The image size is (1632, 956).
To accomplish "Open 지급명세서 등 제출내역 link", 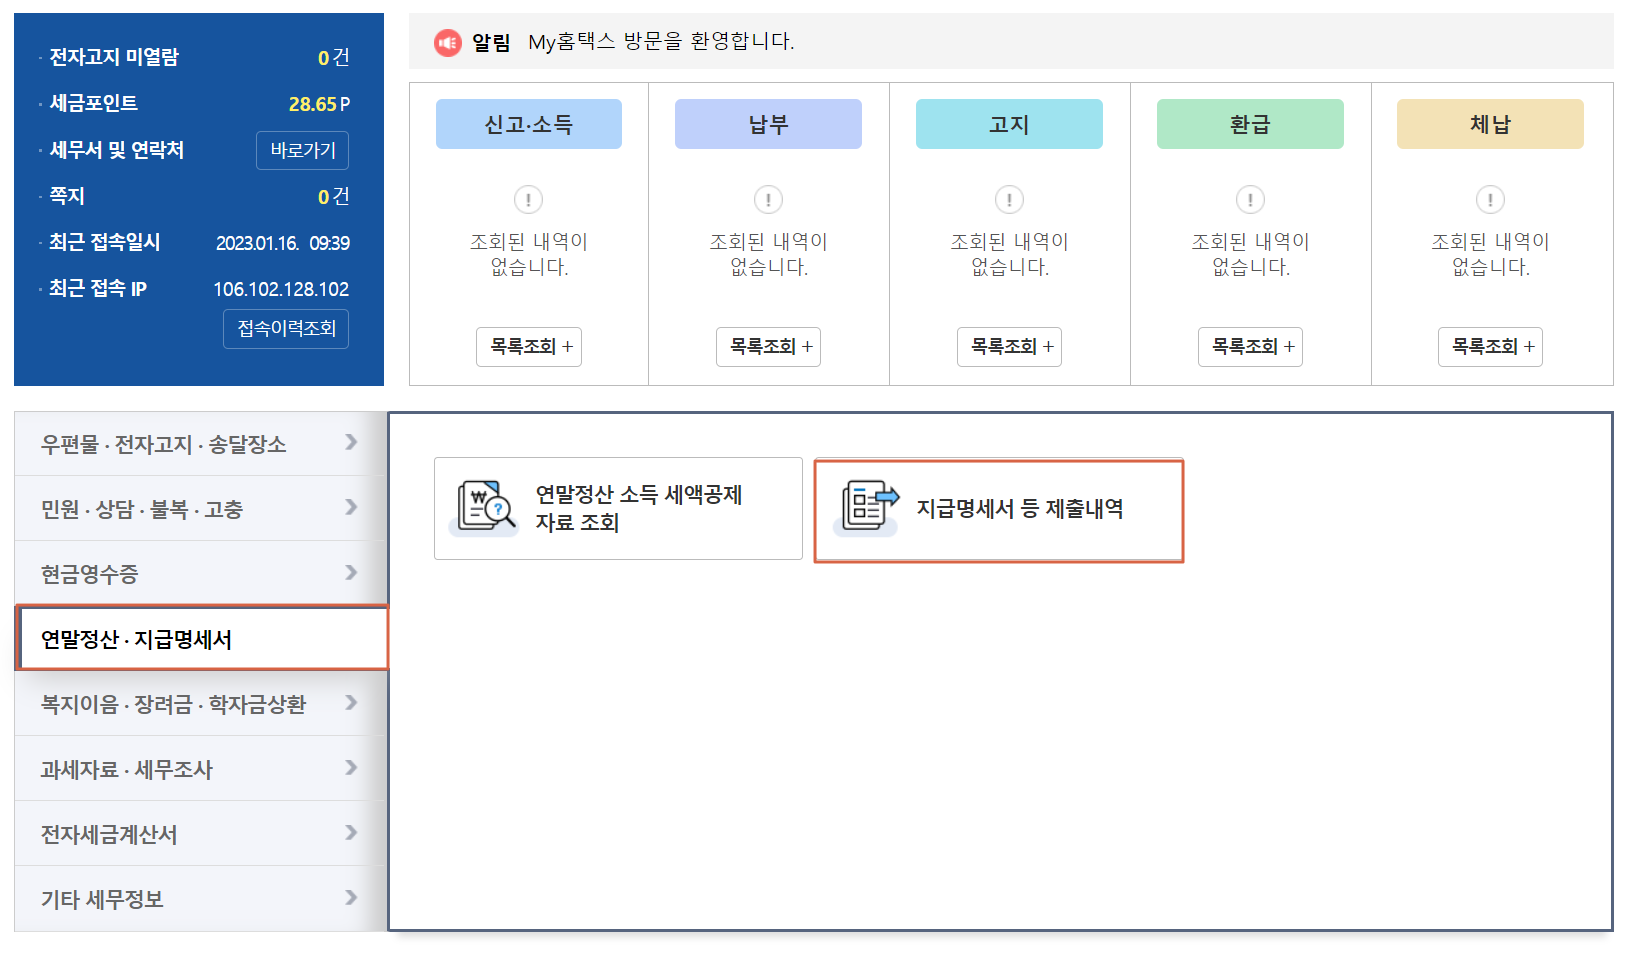I will pos(999,510).
